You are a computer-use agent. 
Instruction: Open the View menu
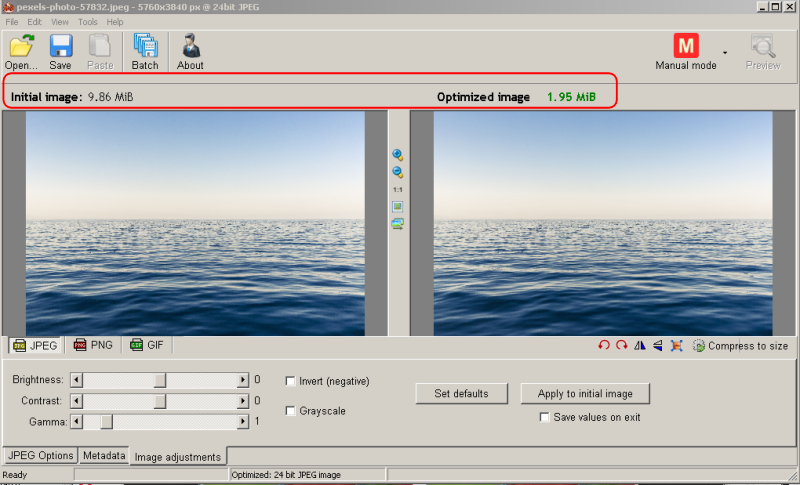[x=60, y=22]
